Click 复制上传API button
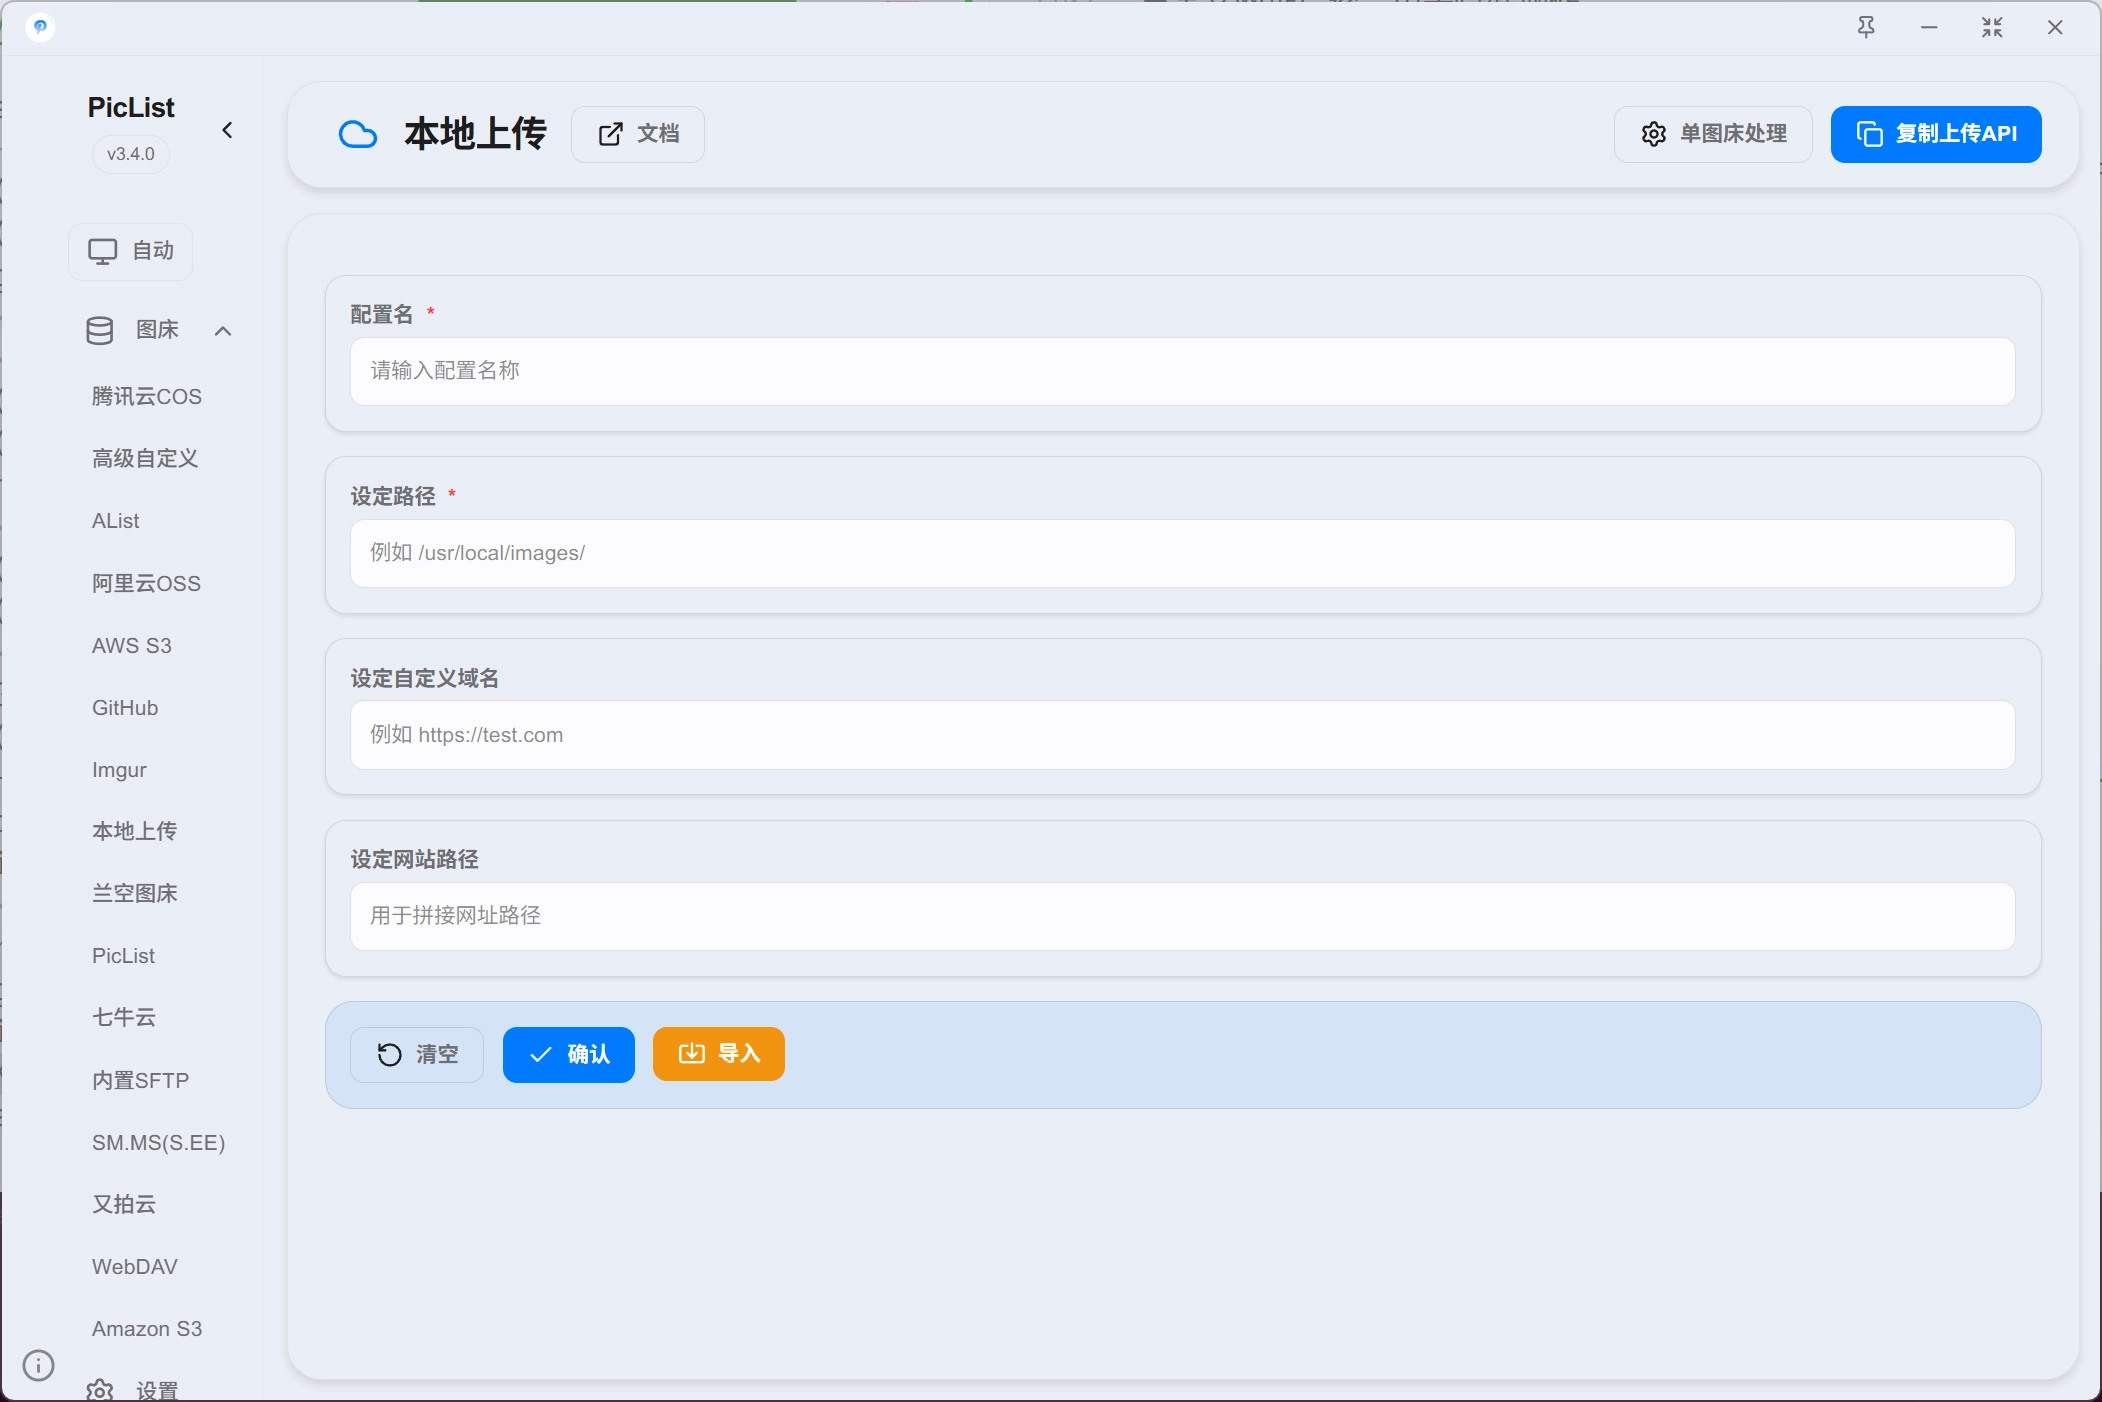 [x=1936, y=134]
